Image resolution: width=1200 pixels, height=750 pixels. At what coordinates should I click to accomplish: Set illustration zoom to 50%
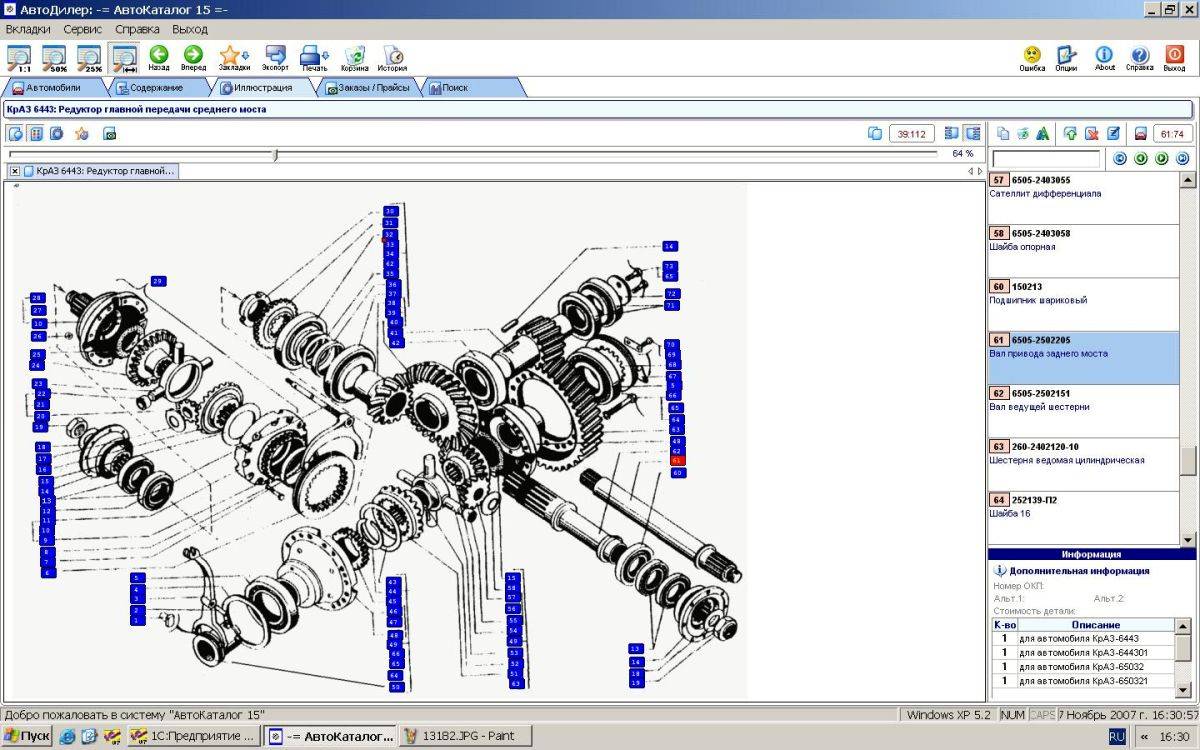pos(55,59)
